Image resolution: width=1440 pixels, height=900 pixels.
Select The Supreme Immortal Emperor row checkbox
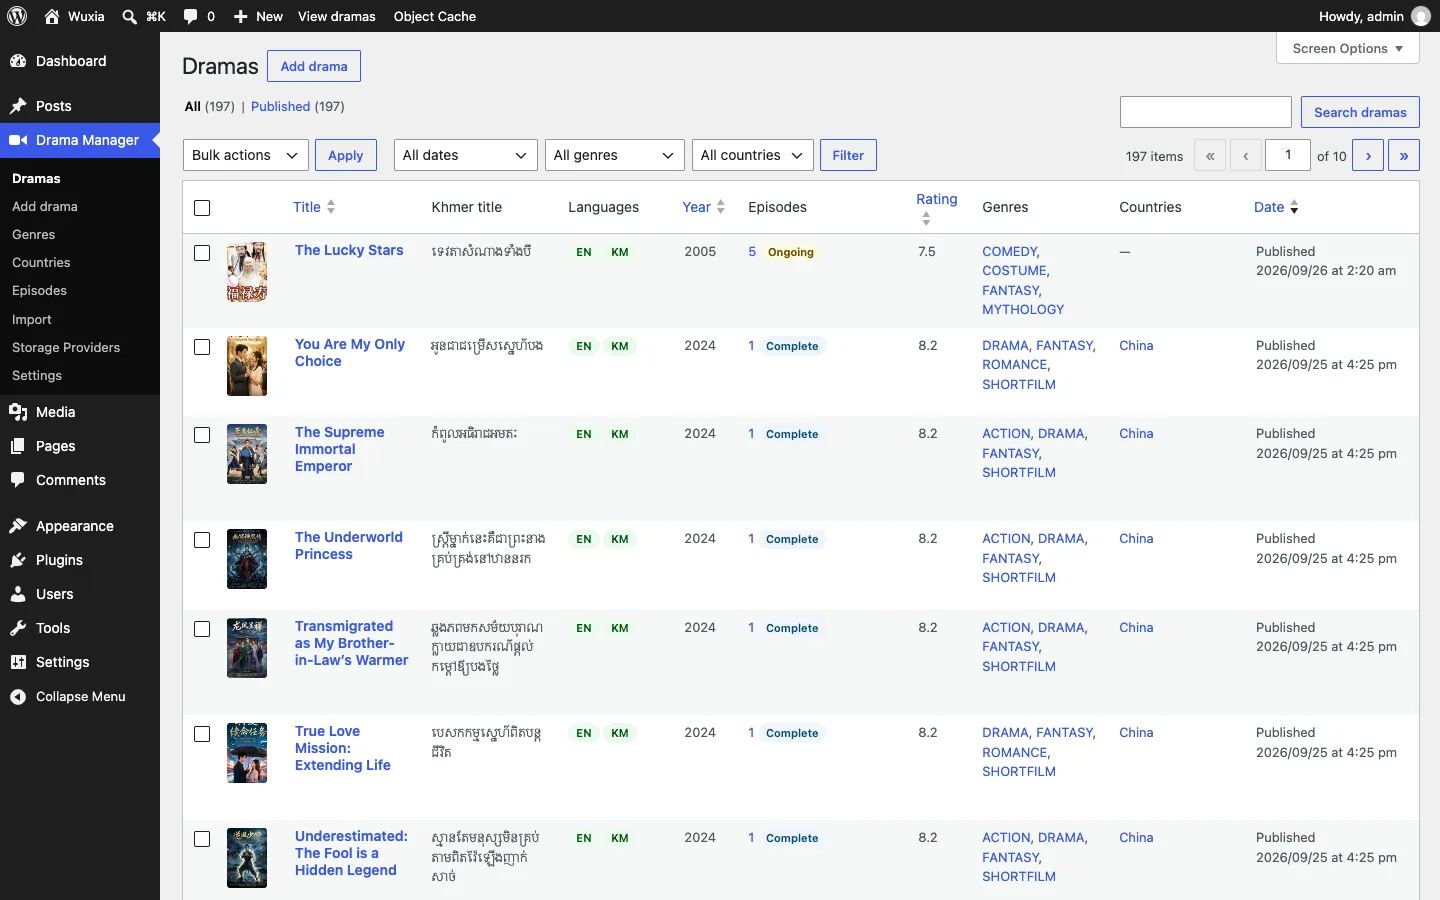pyautogui.click(x=202, y=435)
